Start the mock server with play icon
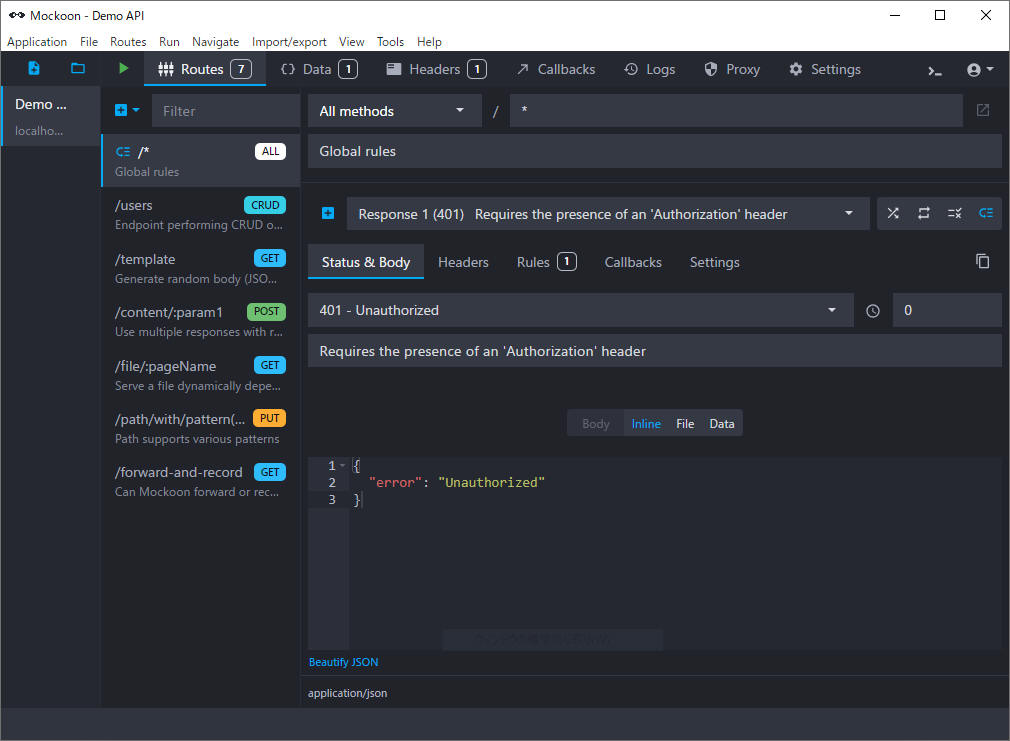Screen dimensions: 1010x741 click(x=124, y=69)
